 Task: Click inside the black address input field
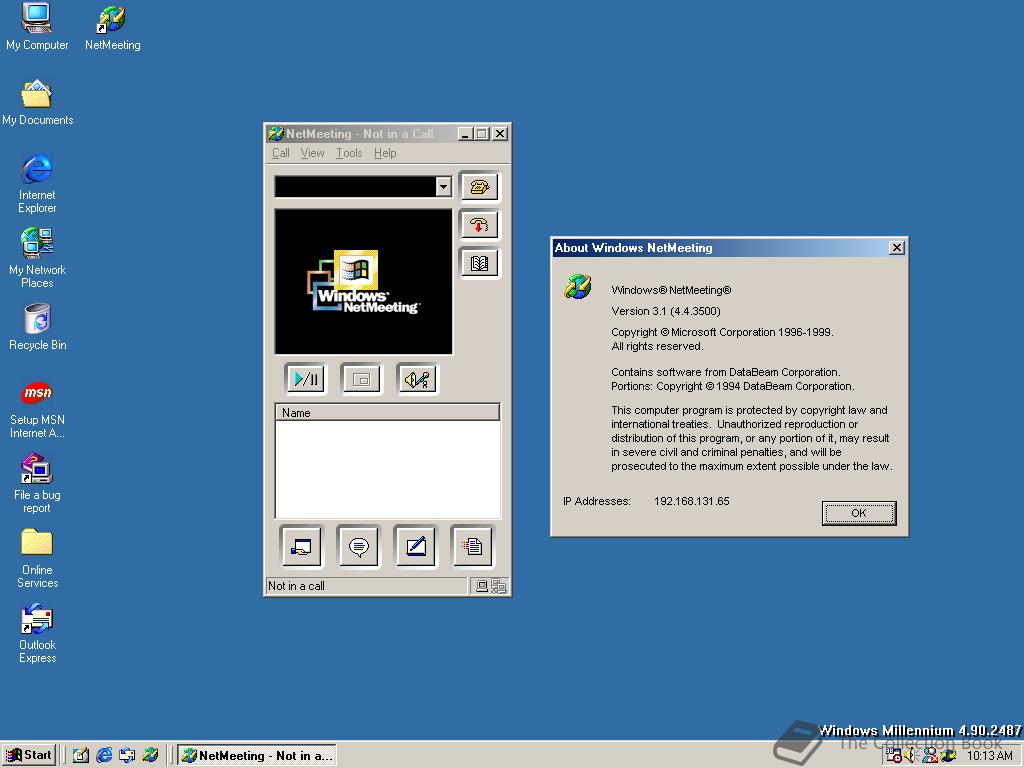(x=356, y=186)
